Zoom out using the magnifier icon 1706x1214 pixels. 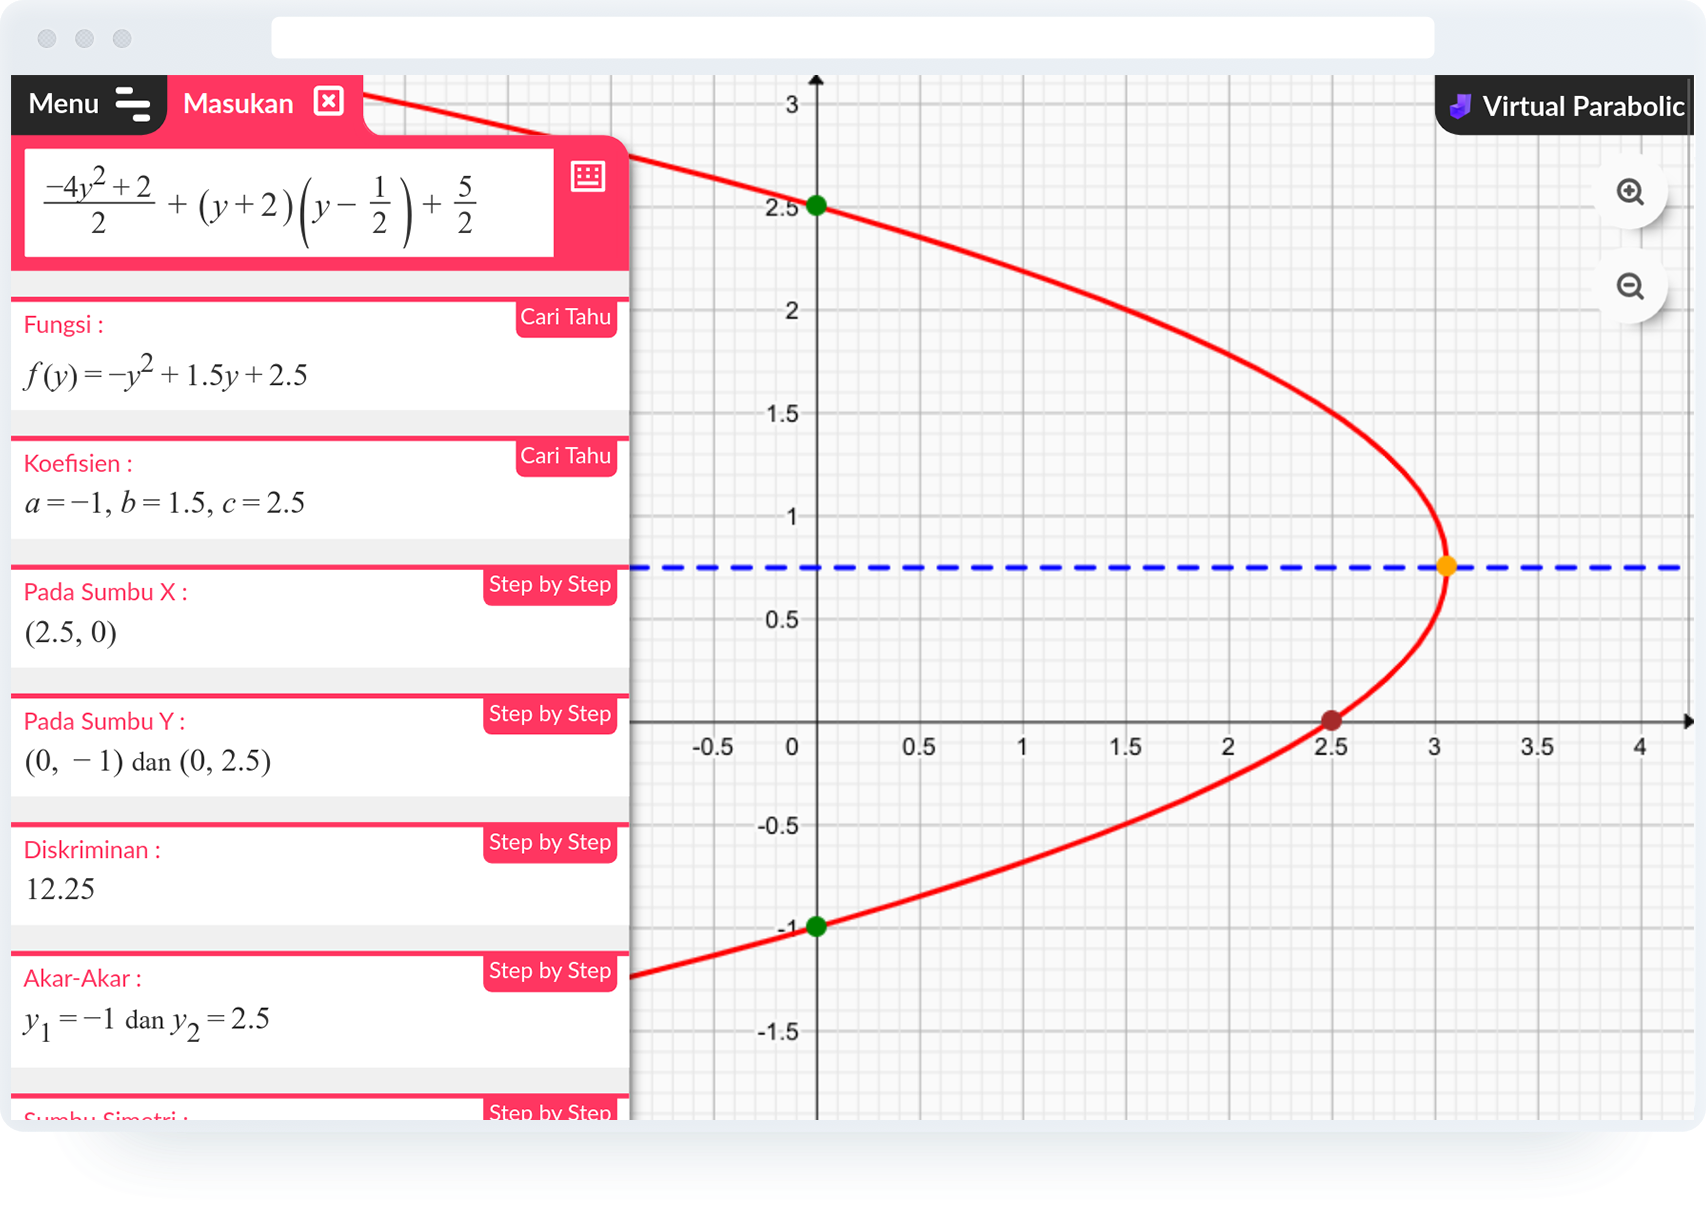[x=1631, y=287]
